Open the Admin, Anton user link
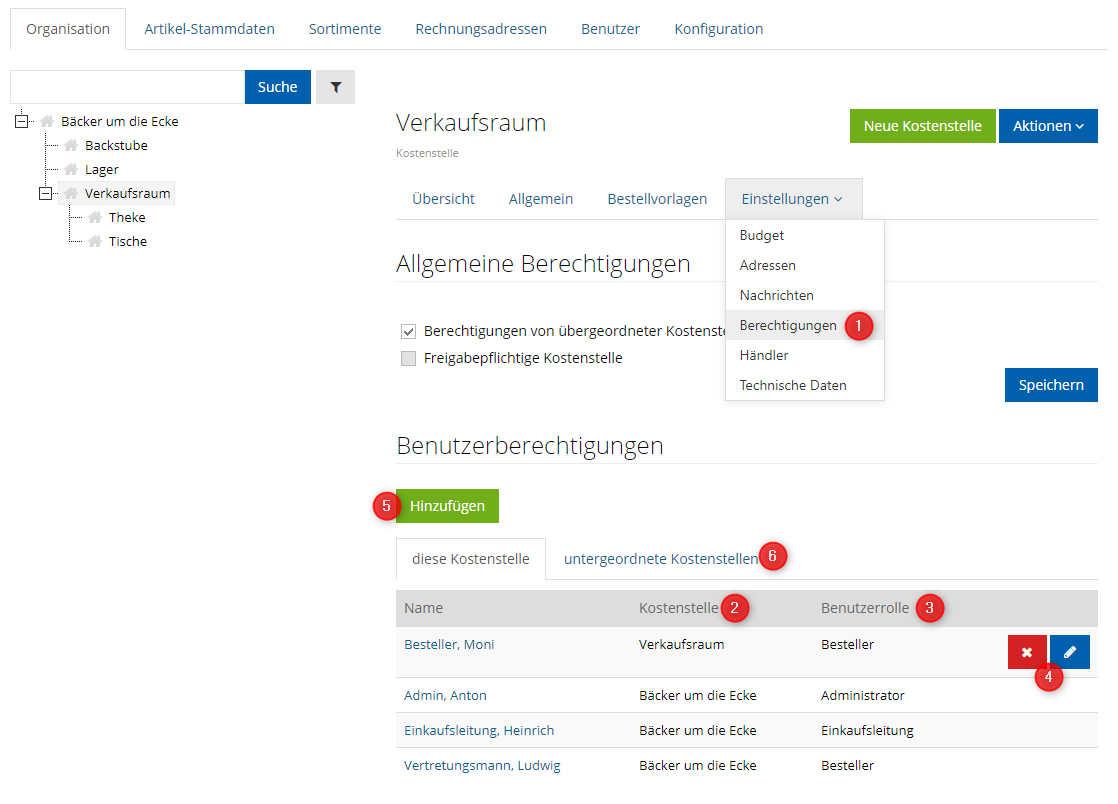This screenshot has width=1118, height=804. [x=445, y=695]
